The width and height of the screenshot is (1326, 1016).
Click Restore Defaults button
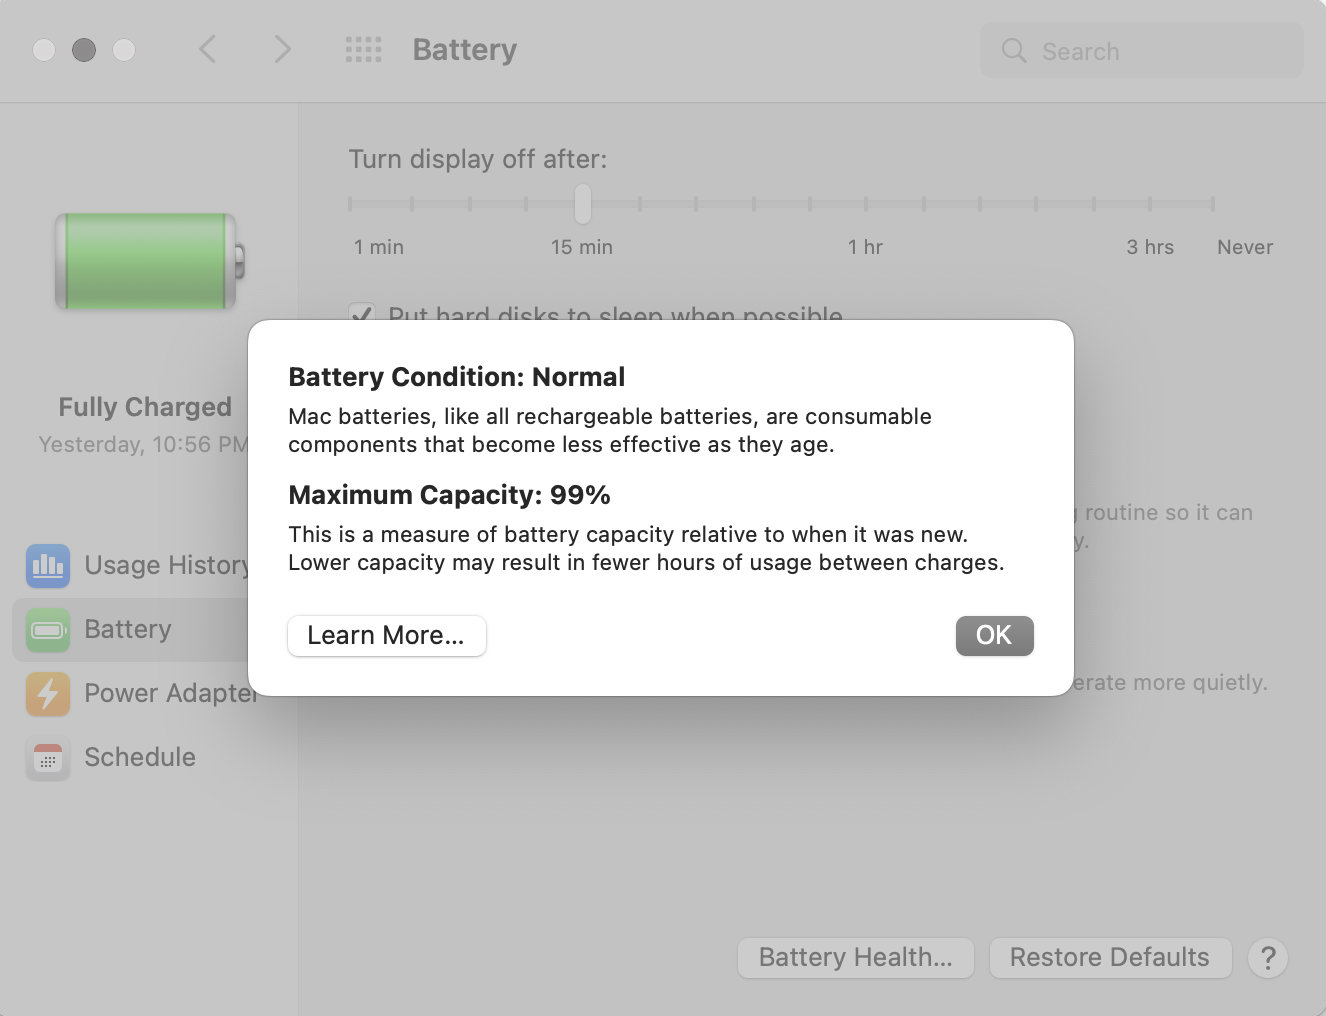click(x=1110, y=958)
